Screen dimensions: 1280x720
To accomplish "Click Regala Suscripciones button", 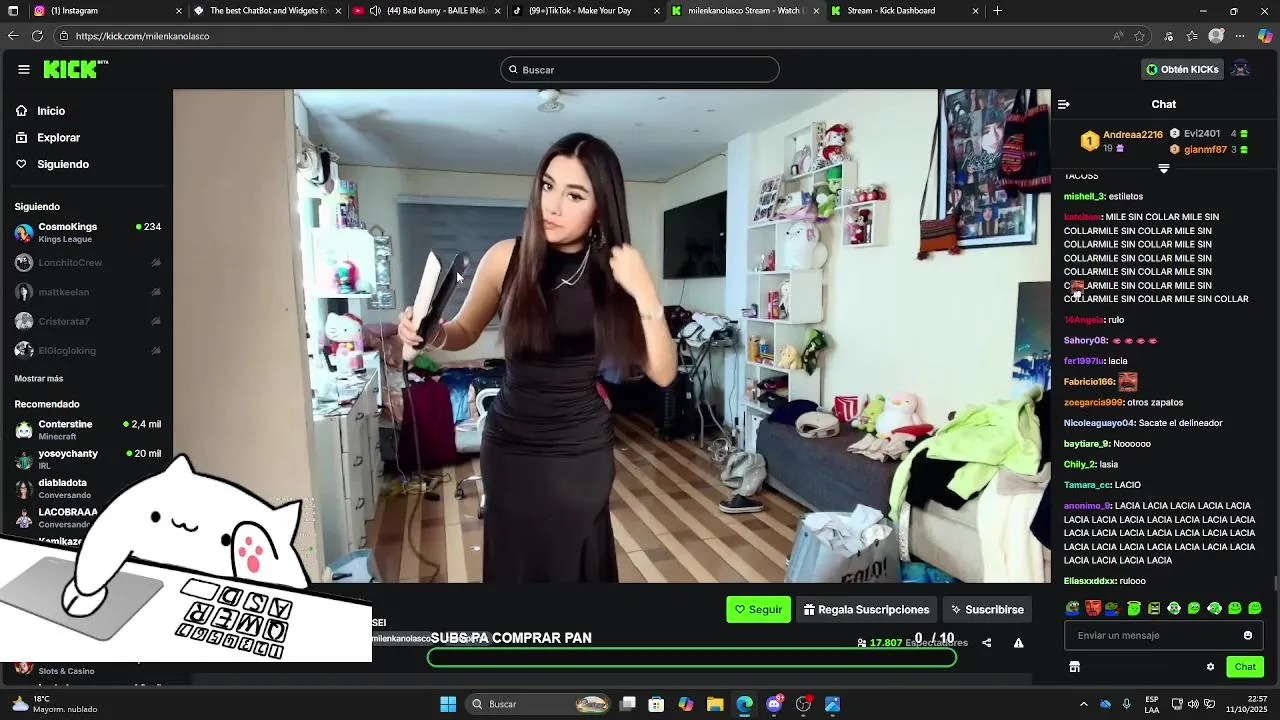I will [866, 609].
